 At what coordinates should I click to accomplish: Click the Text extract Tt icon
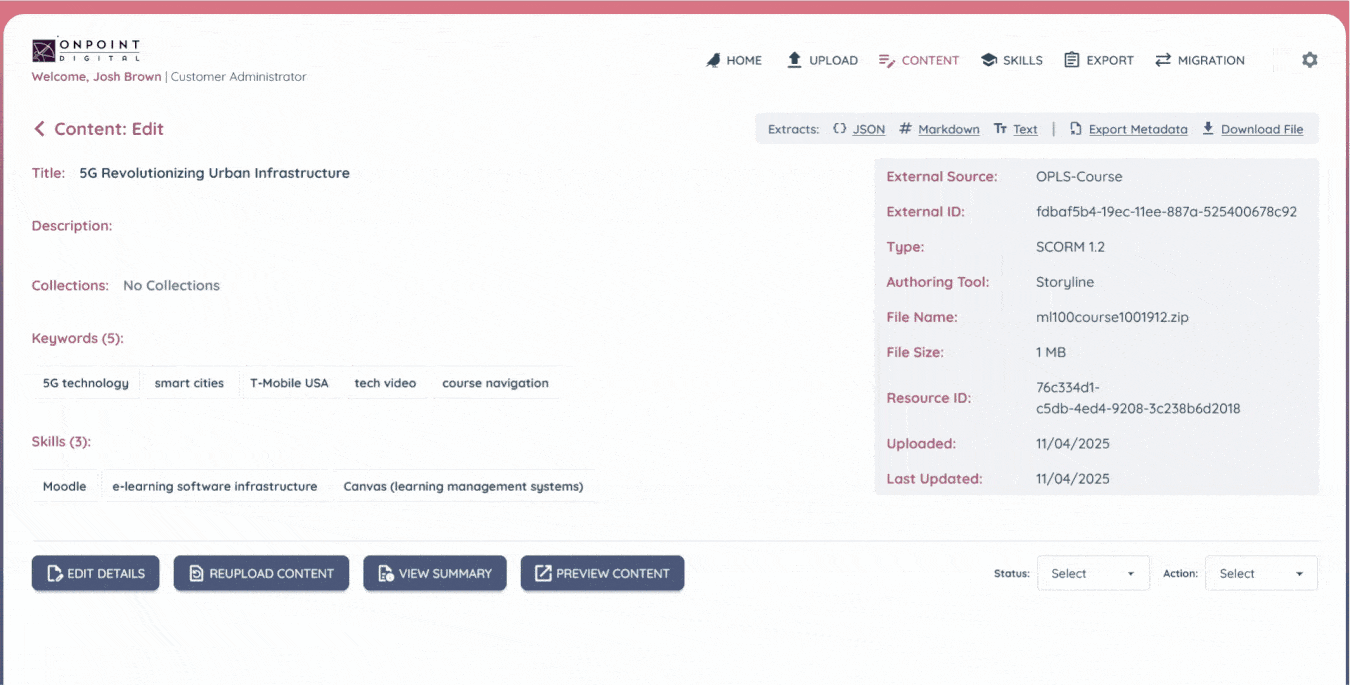coord(1000,129)
